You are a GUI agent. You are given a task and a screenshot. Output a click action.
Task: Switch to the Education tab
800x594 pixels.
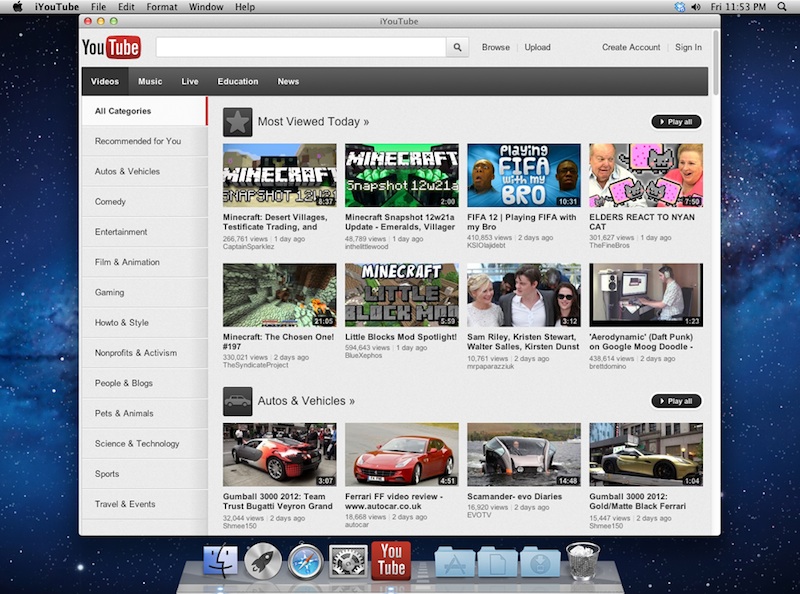(238, 82)
